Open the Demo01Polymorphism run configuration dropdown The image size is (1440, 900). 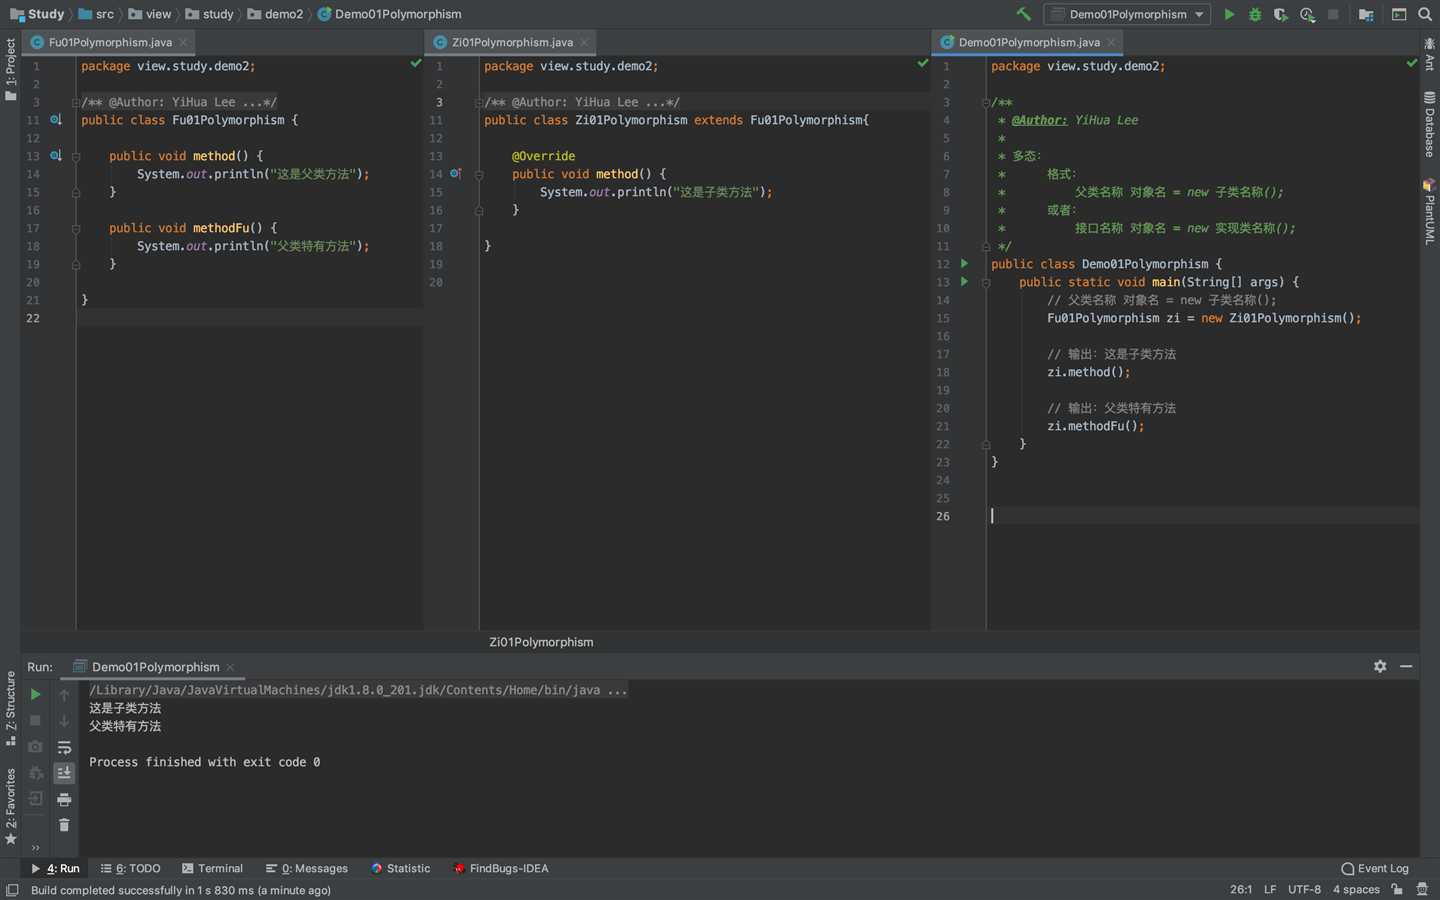tap(1127, 14)
